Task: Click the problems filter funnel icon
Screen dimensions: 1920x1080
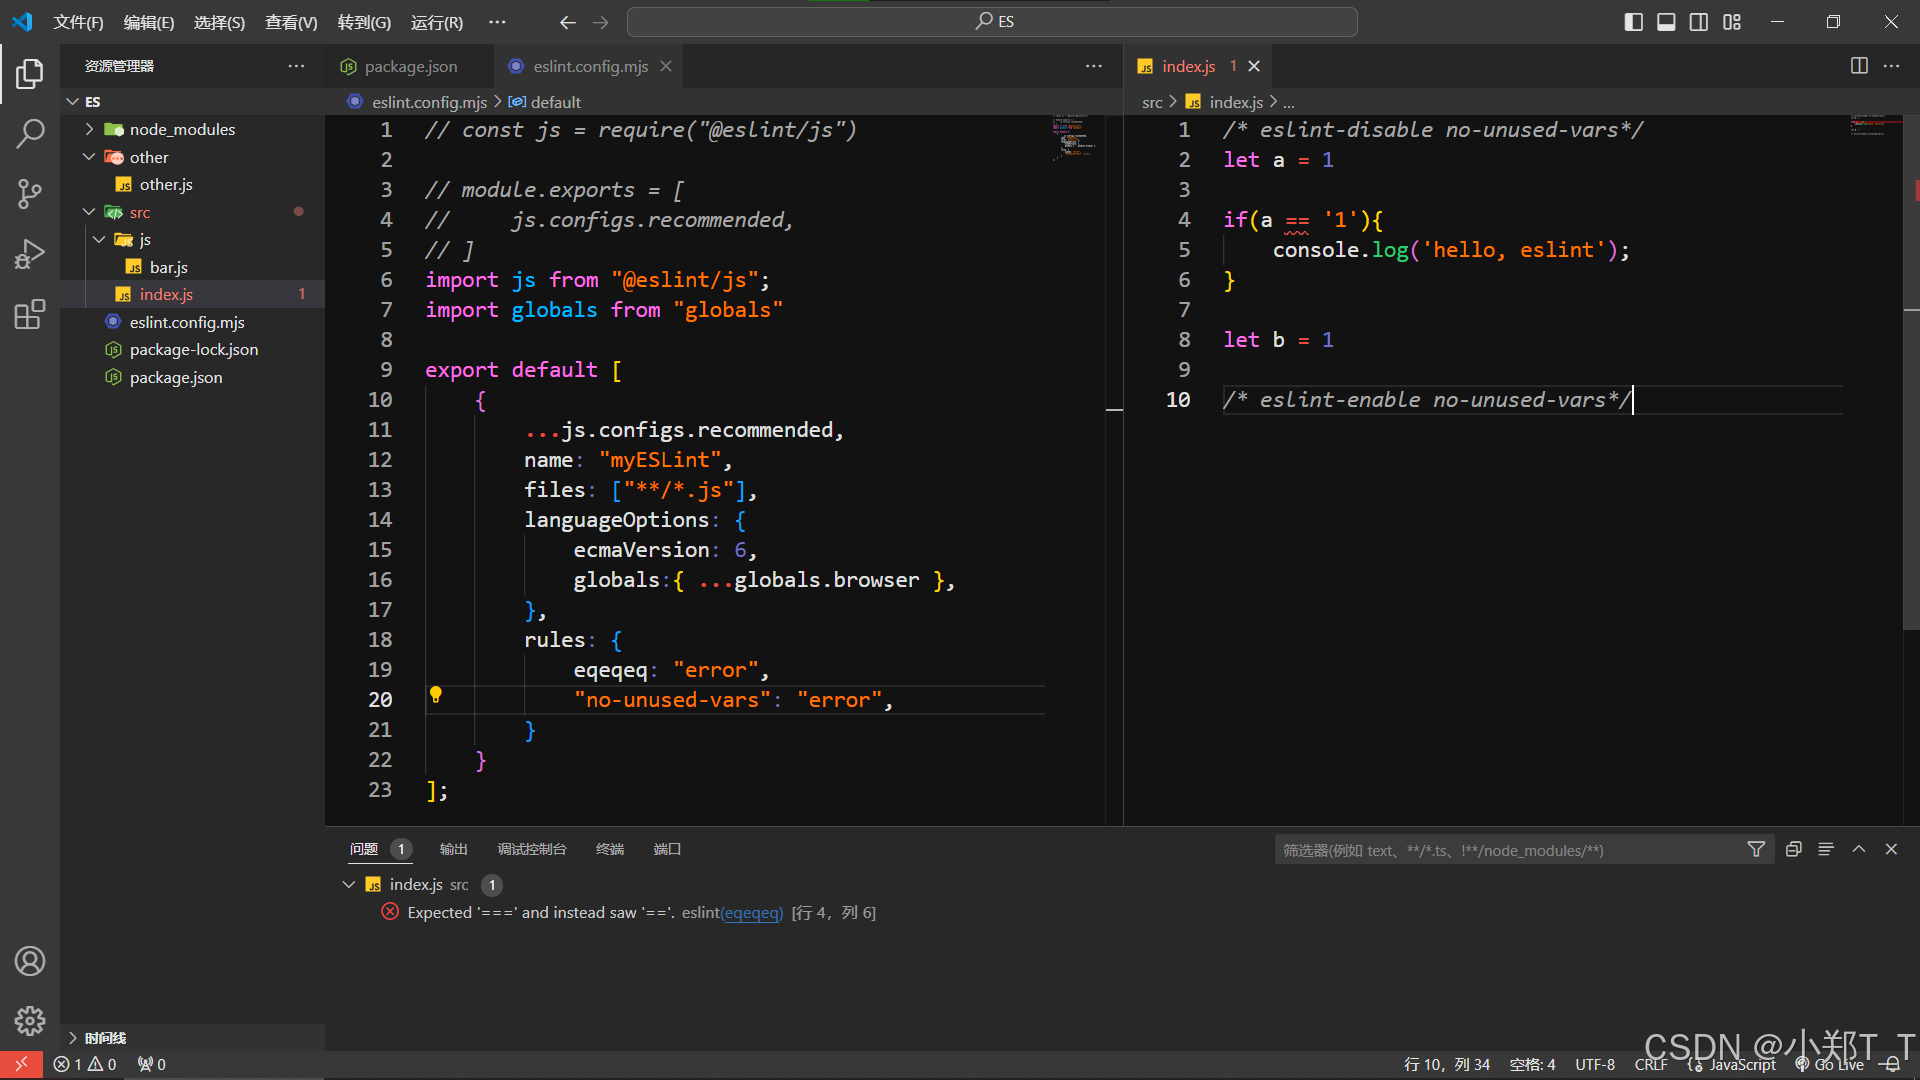Action: pos(1756,849)
